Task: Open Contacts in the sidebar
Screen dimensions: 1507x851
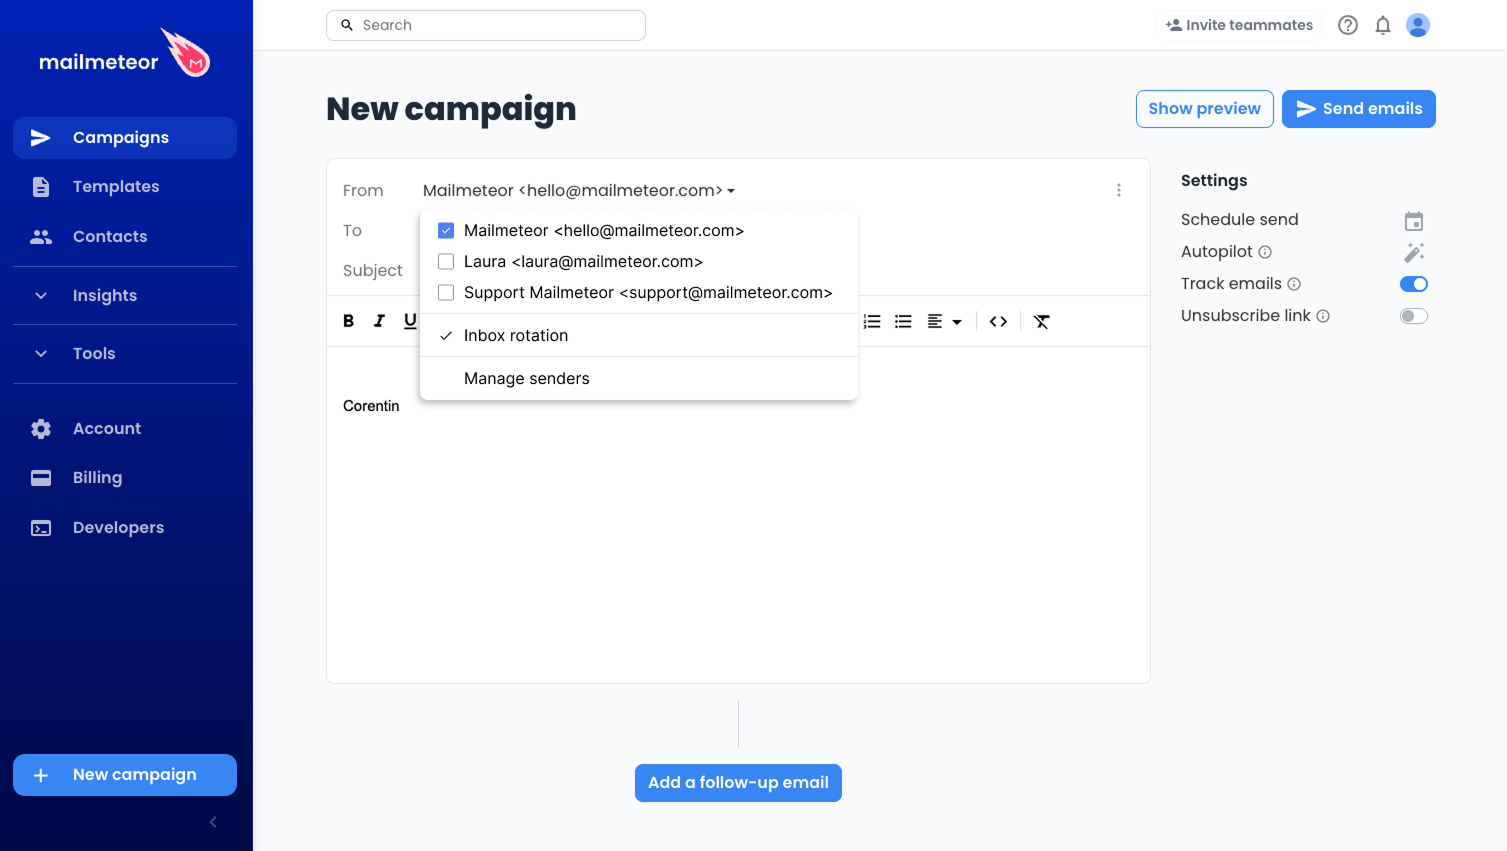Action: pyautogui.click(x=125, y=237)
